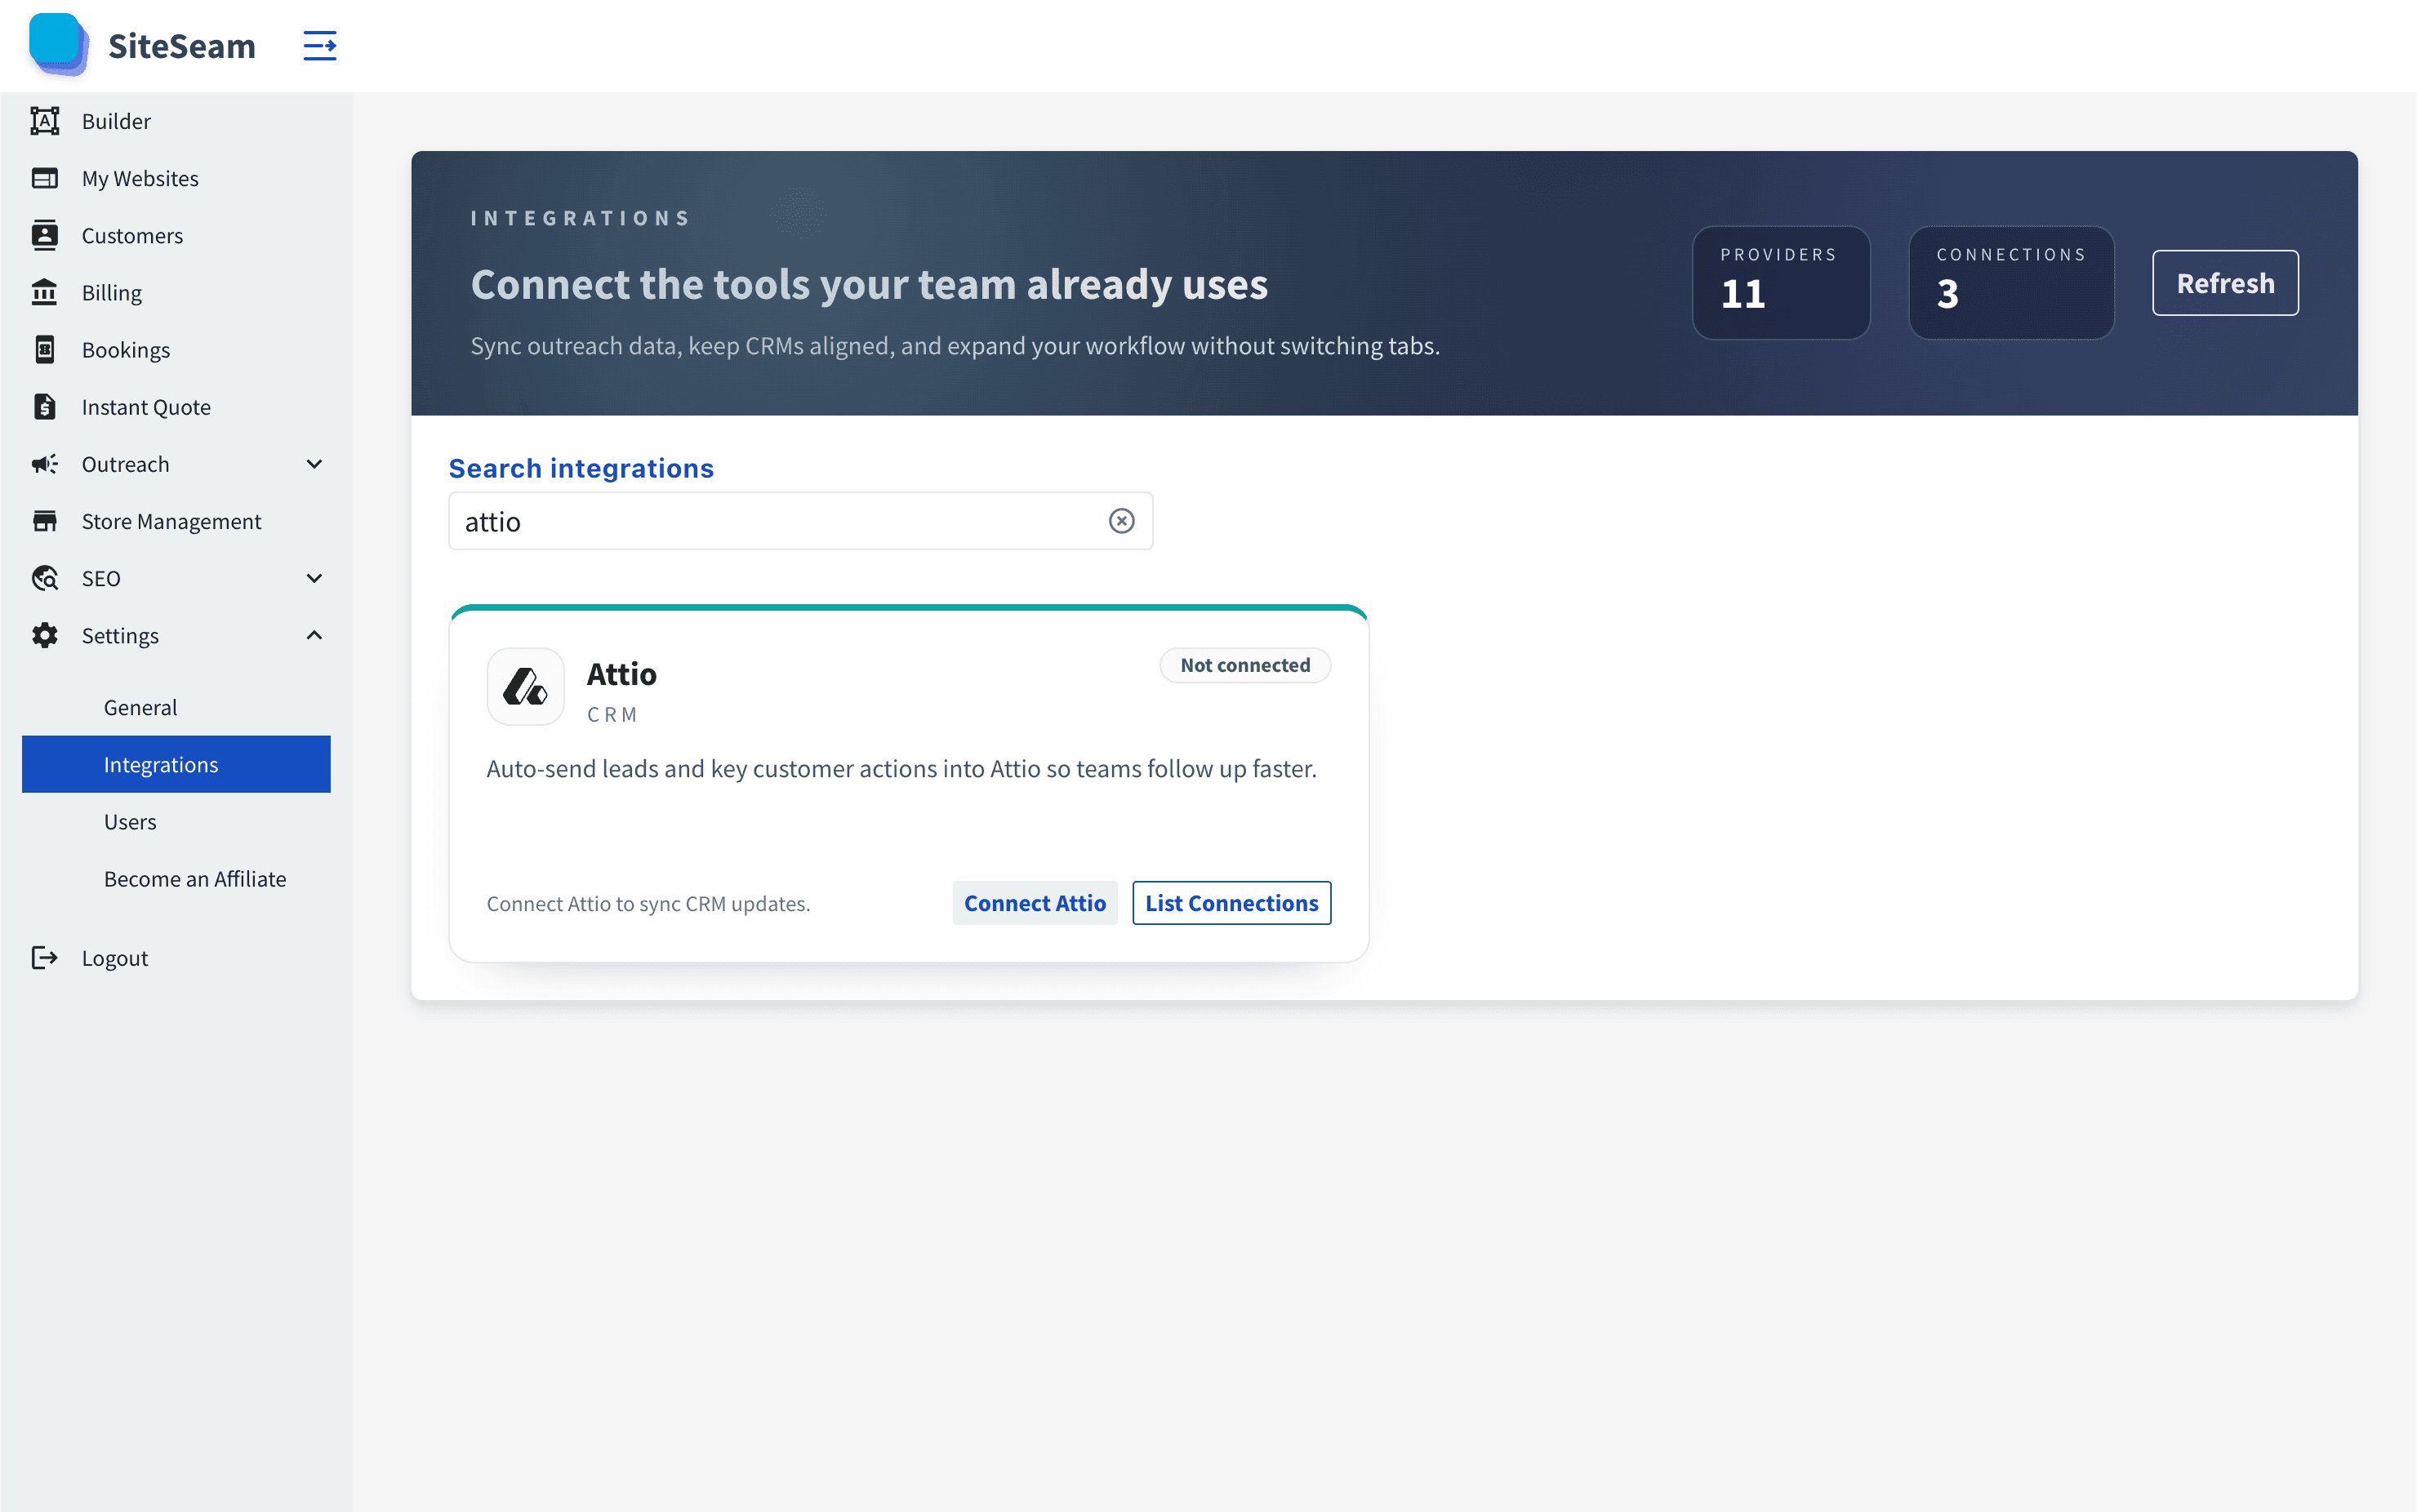Expand the SEO submenu chevron
The width and height of the screenshot is (2417, 1512).
click(x=314, y=578)
